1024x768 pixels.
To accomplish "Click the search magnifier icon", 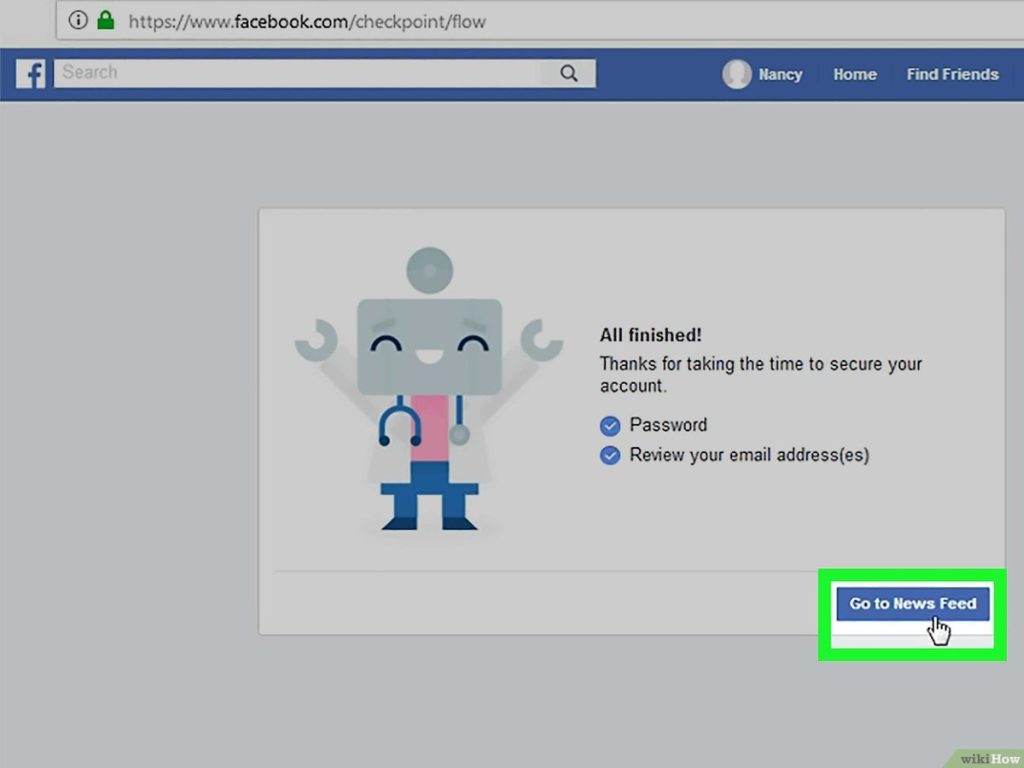I will click(x=569, y=73).
